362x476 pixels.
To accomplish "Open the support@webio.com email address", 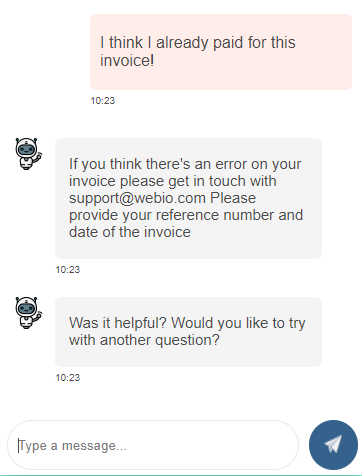I will (x=137, y=198).
